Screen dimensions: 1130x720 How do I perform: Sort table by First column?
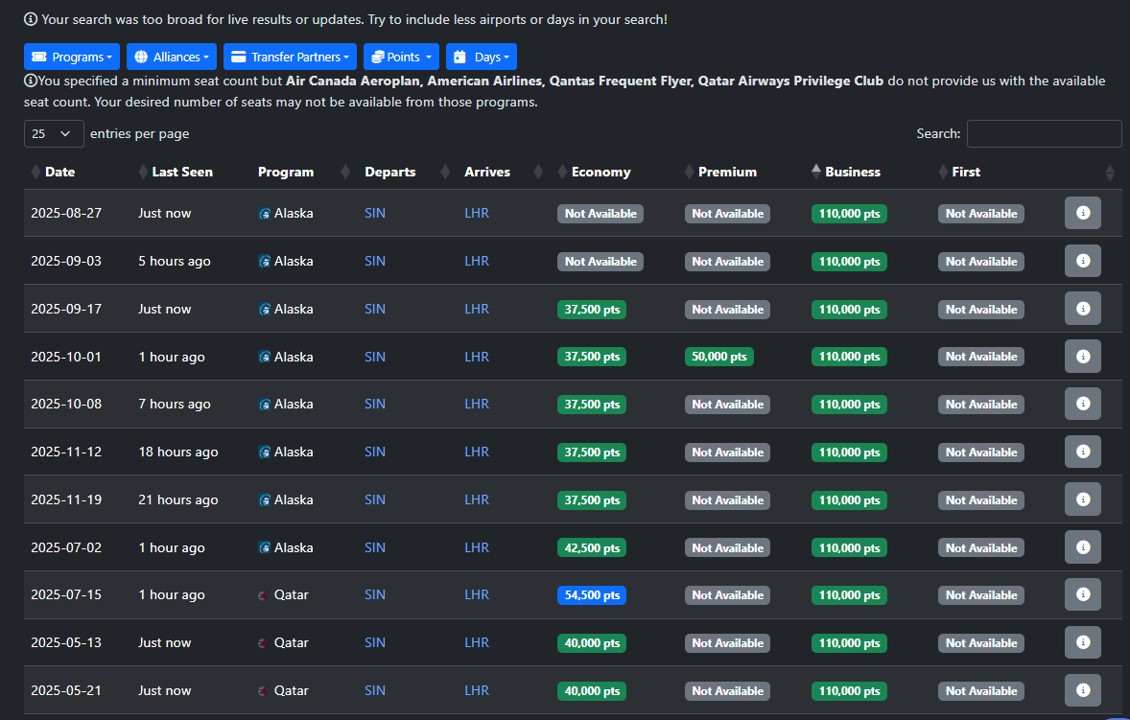click(x=966, y=172)
